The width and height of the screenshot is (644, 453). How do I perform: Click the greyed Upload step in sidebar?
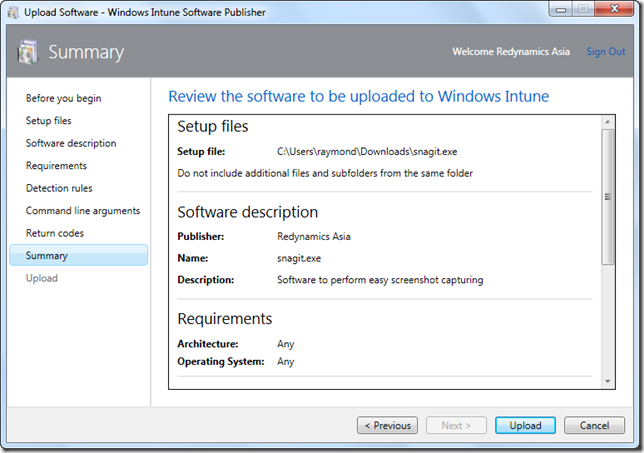click(41, 278)
